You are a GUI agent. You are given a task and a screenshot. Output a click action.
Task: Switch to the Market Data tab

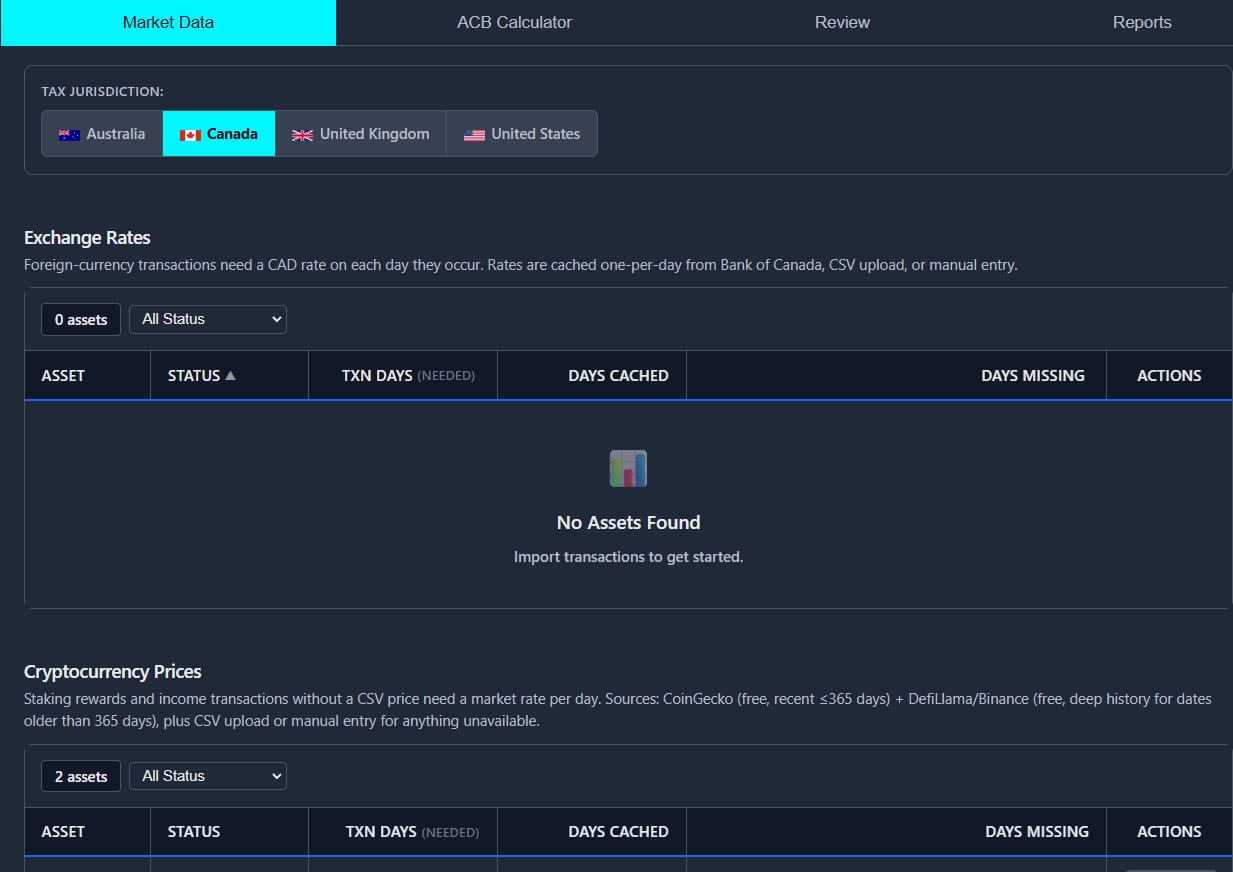click(x=168, y=22)
